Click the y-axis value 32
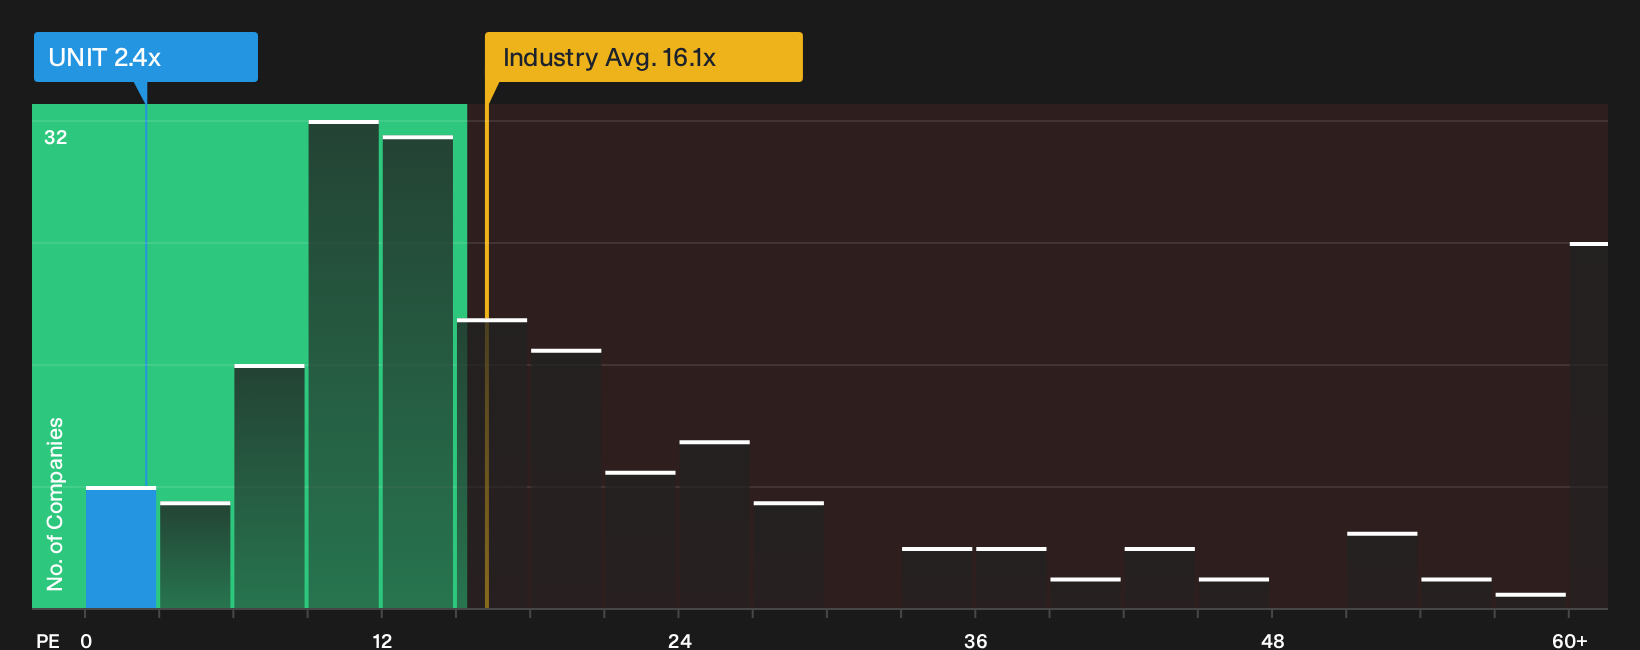Image resolution: width=1640 pixels, height=650 pixels. point(56,137)
